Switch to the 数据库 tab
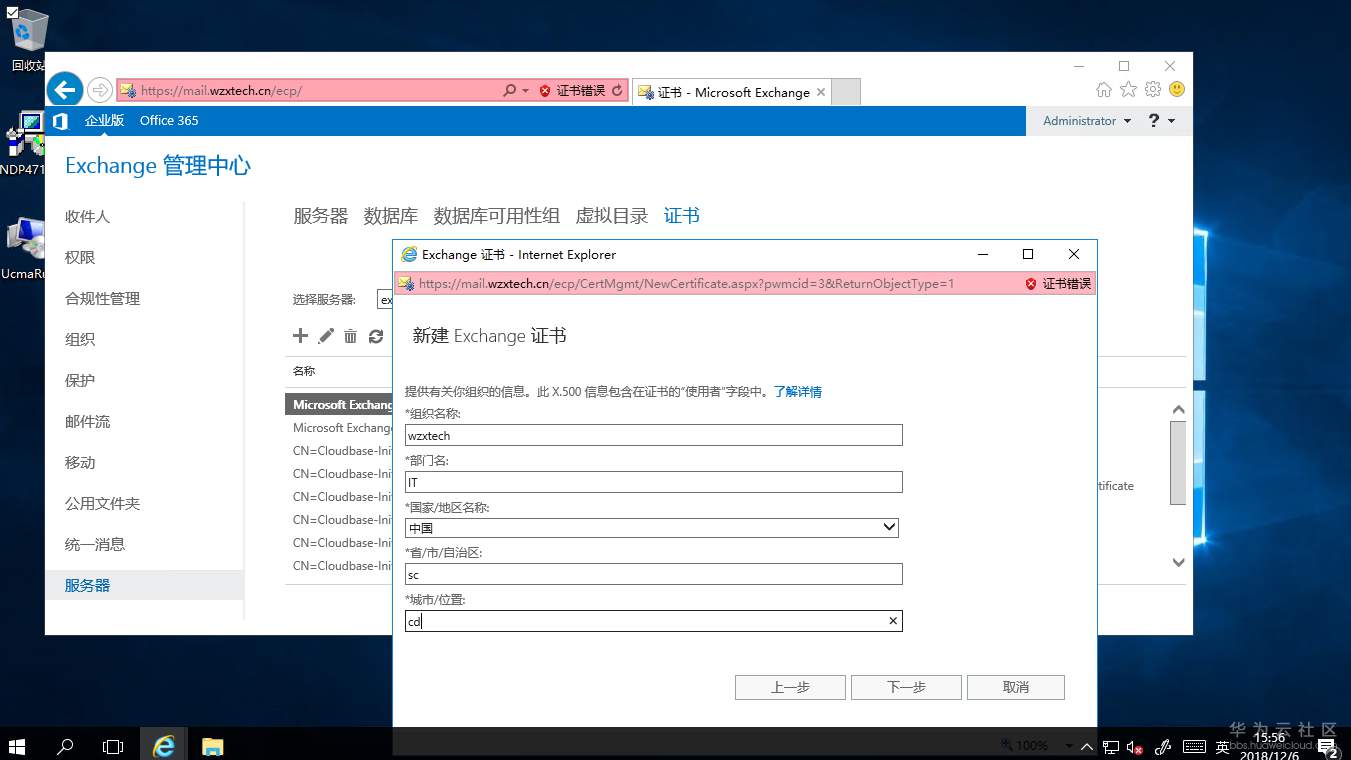This screenshot has width=1351, height=760. pos(392,215)
